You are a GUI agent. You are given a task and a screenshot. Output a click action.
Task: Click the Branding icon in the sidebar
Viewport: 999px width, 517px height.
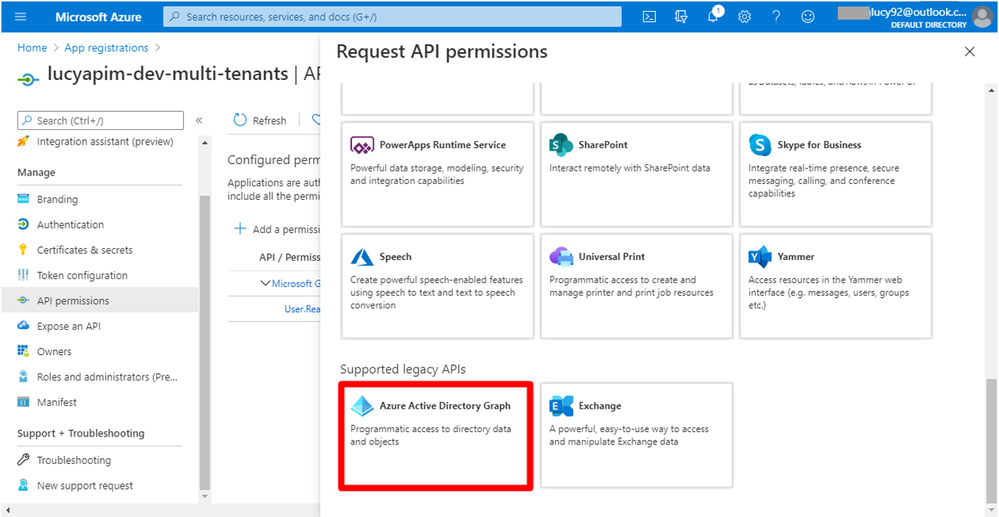pyautogui.click(x=24, y=199)
